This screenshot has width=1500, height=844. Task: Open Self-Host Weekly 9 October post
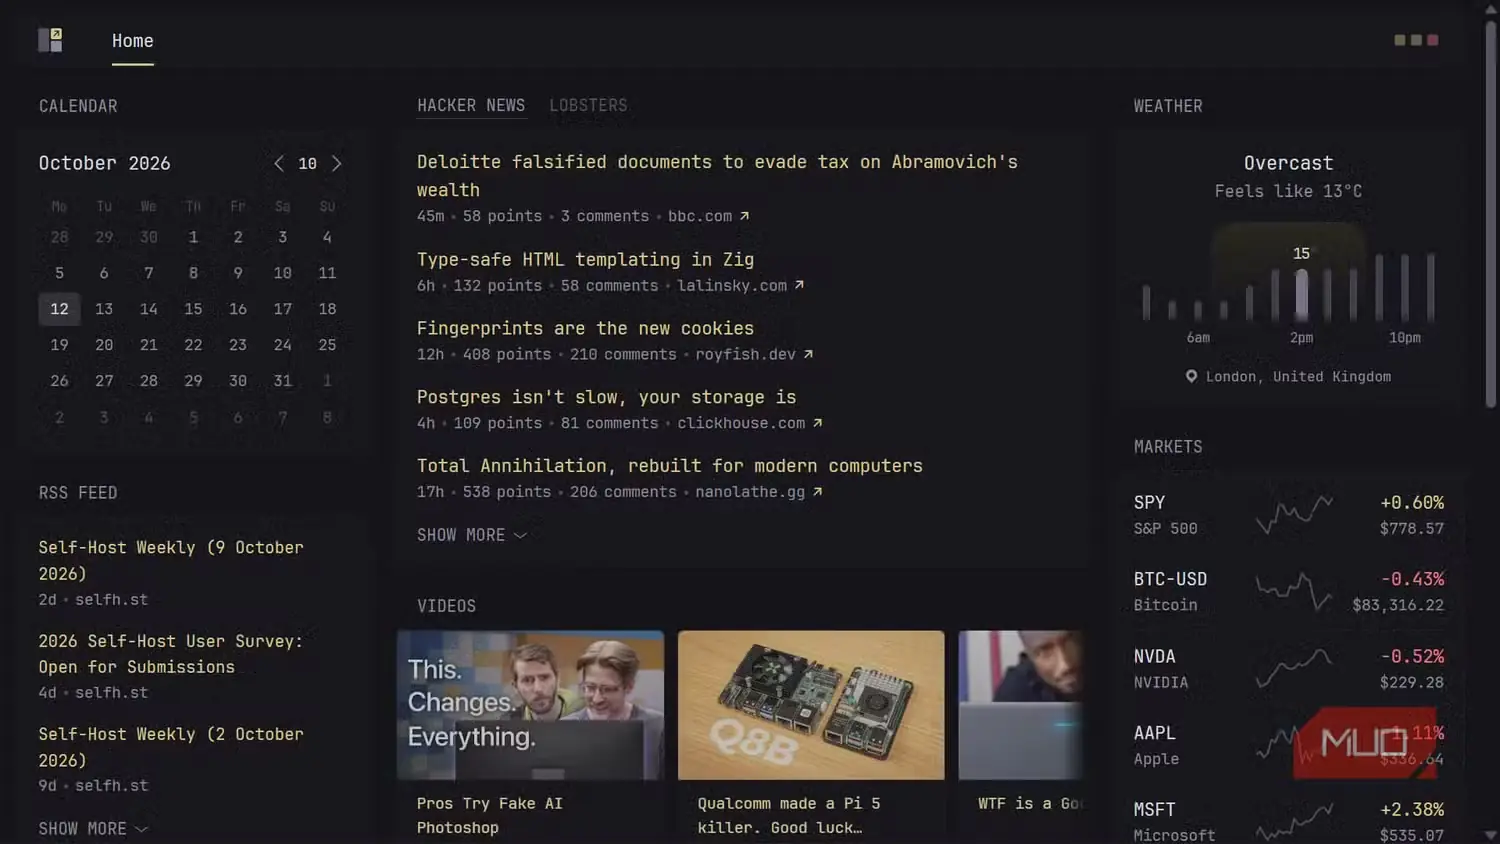171,560
